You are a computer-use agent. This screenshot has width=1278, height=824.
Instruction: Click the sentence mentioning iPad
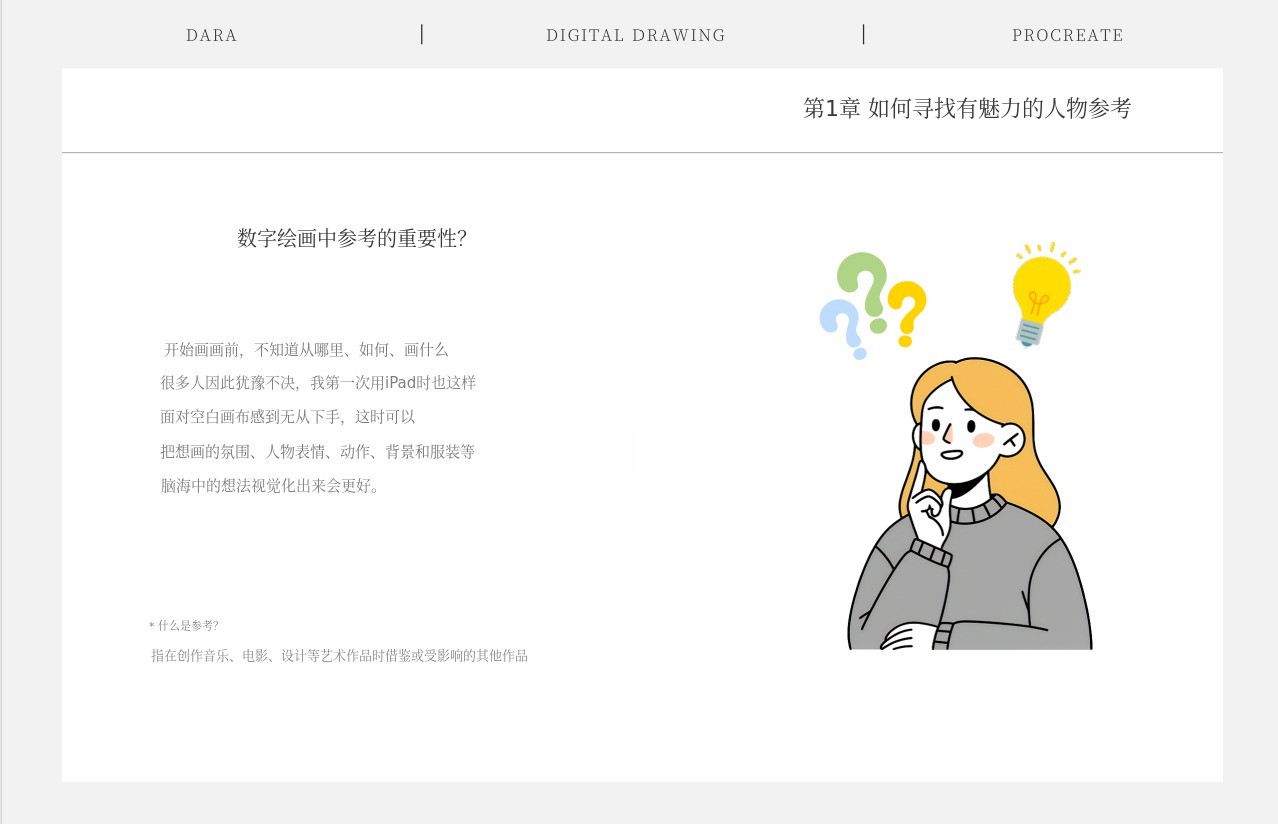(x=318, y=383)
